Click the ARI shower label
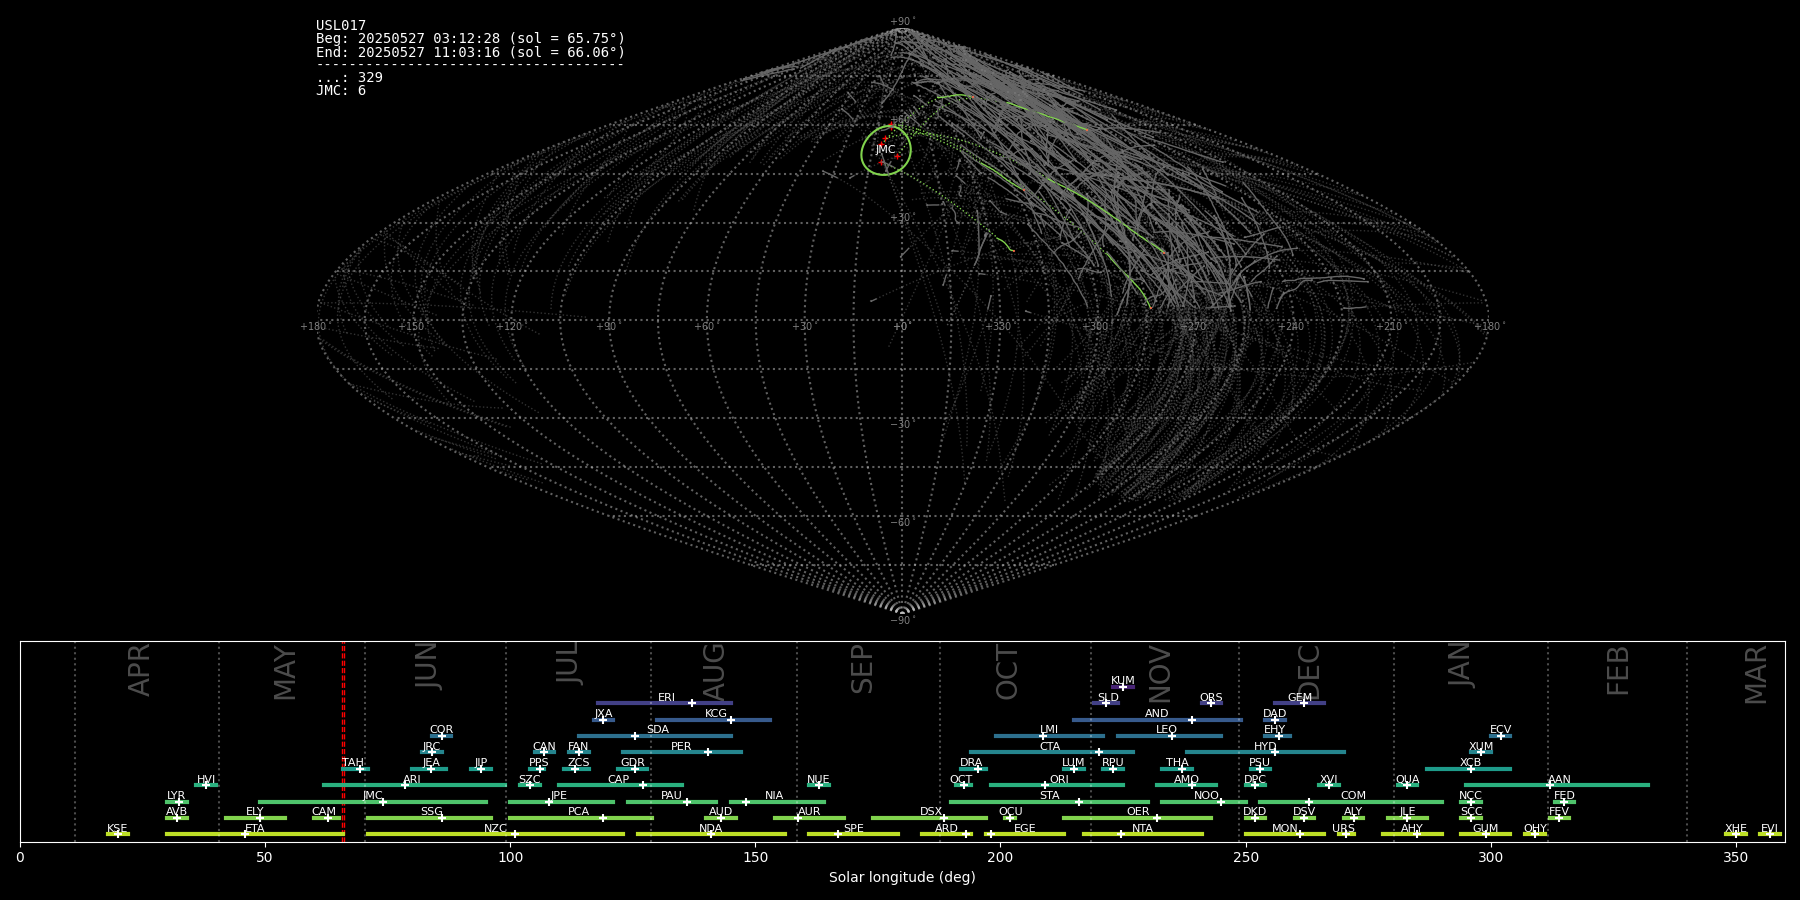The image size is (1800, 900). [412, 780]
